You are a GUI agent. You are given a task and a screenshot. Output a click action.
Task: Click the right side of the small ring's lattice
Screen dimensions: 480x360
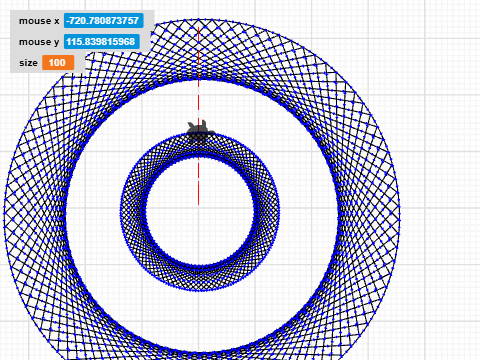point(267,211)
